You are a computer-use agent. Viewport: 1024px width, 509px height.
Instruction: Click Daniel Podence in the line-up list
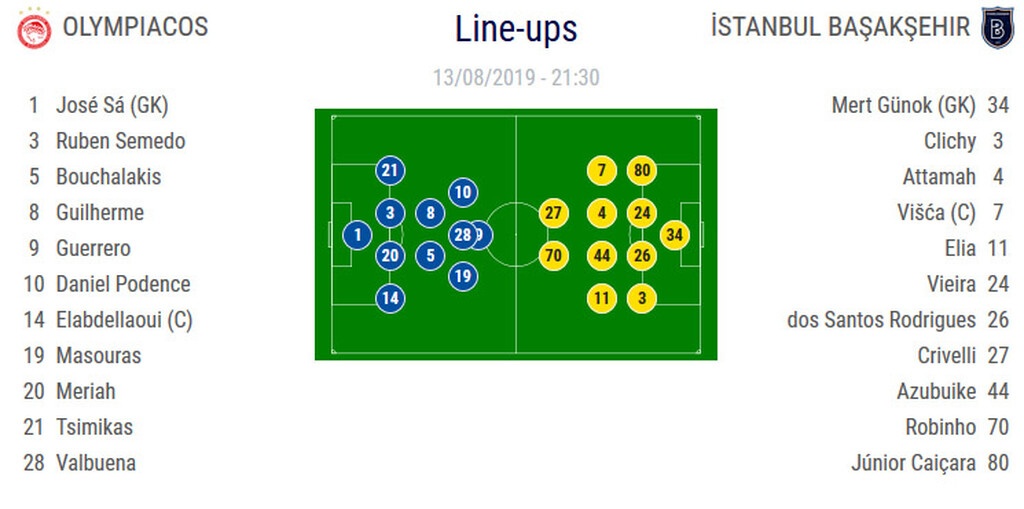point(122,284)
